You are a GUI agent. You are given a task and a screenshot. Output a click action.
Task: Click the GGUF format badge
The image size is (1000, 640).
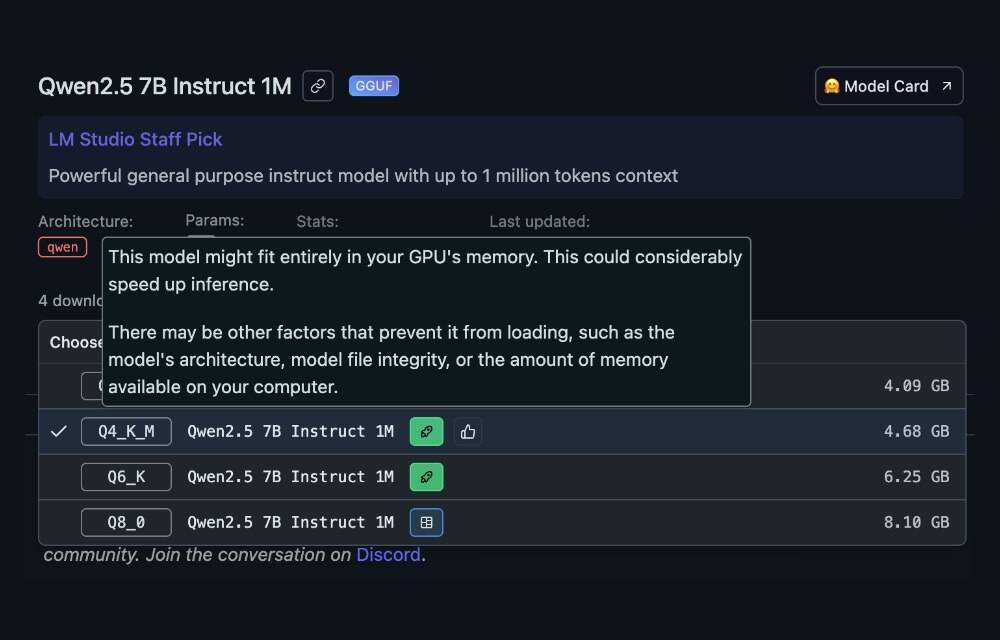click(x=374, y=86)
